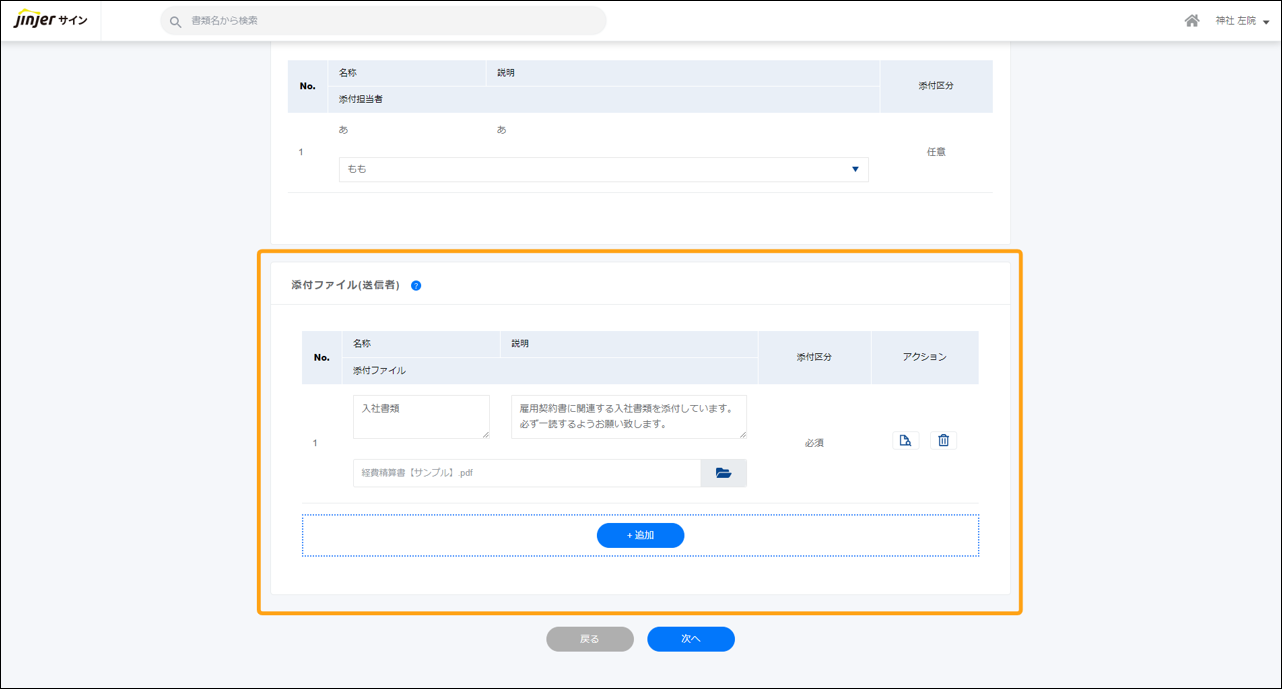Go to the home page icon
This screenshot has width=1282, height=689.
click(1191, 21)
